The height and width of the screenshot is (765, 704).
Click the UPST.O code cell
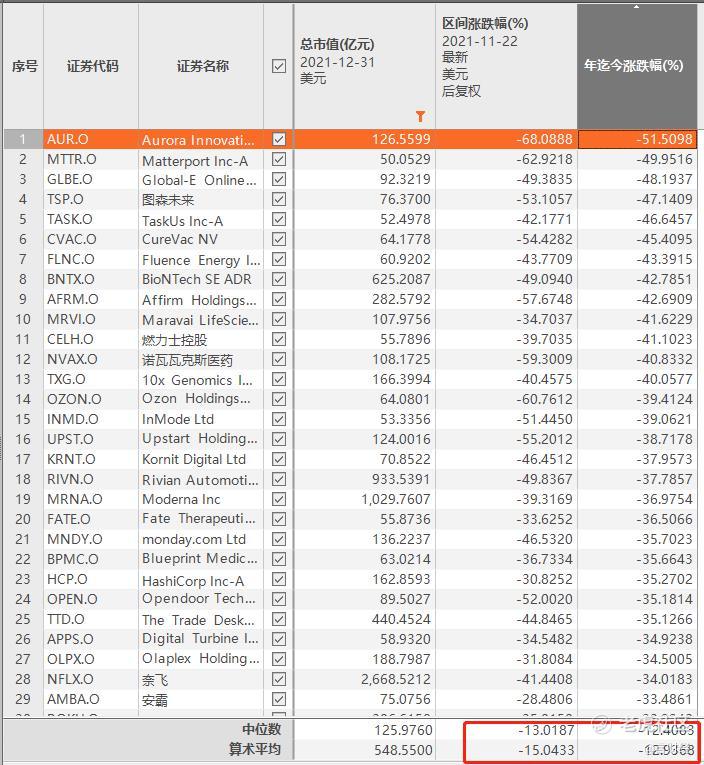[91, 439]
